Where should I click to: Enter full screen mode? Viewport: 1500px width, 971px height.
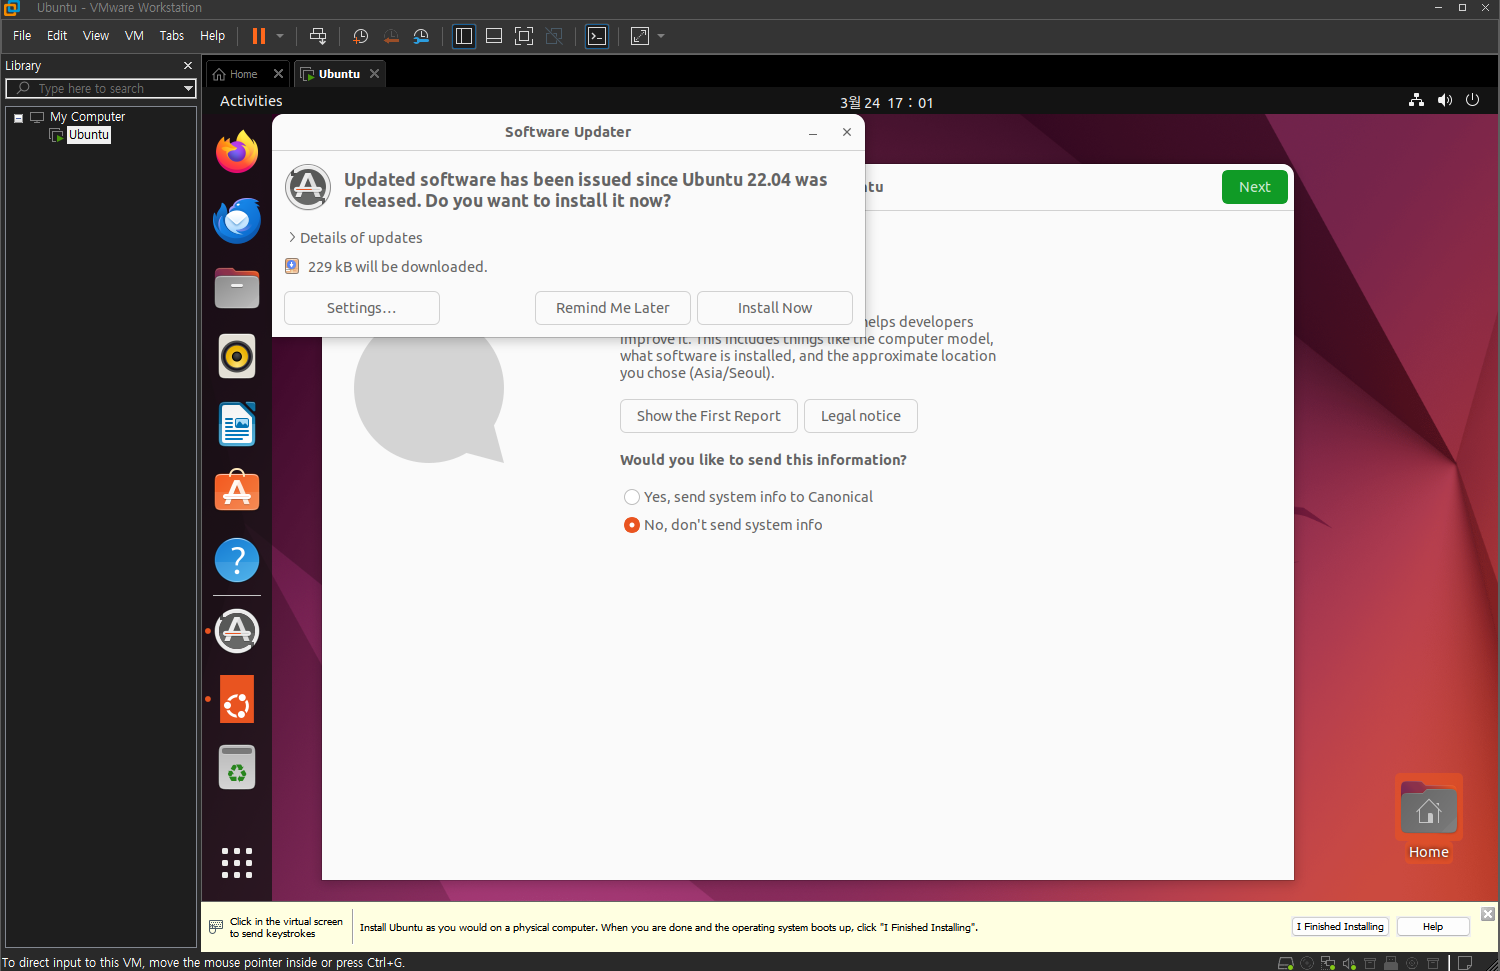point(524,36)
